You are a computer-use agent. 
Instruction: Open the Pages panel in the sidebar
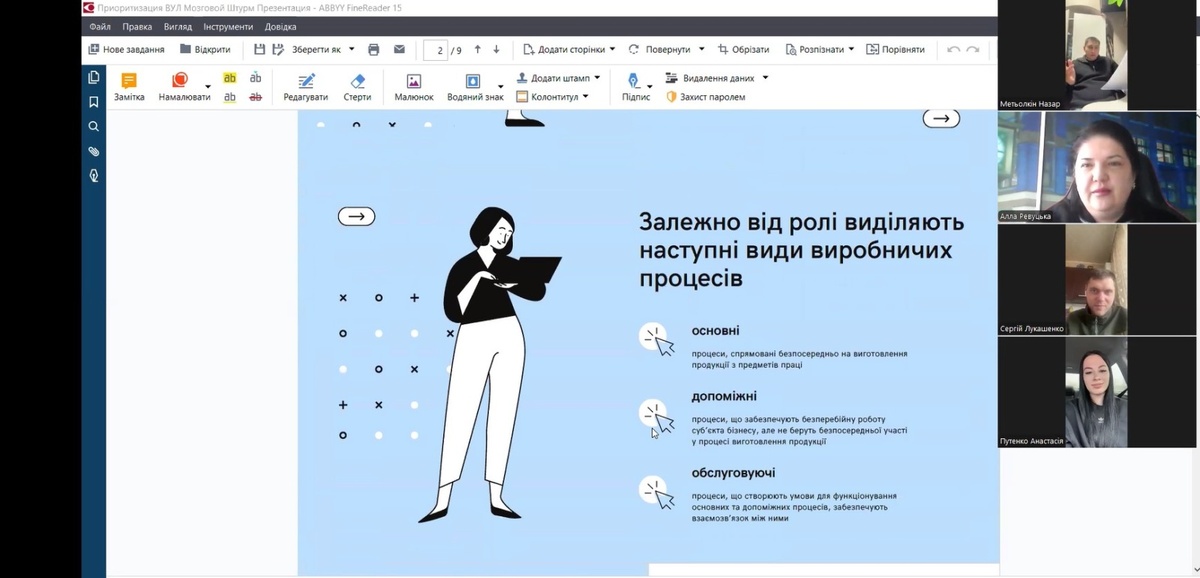(x=94, y=77)
